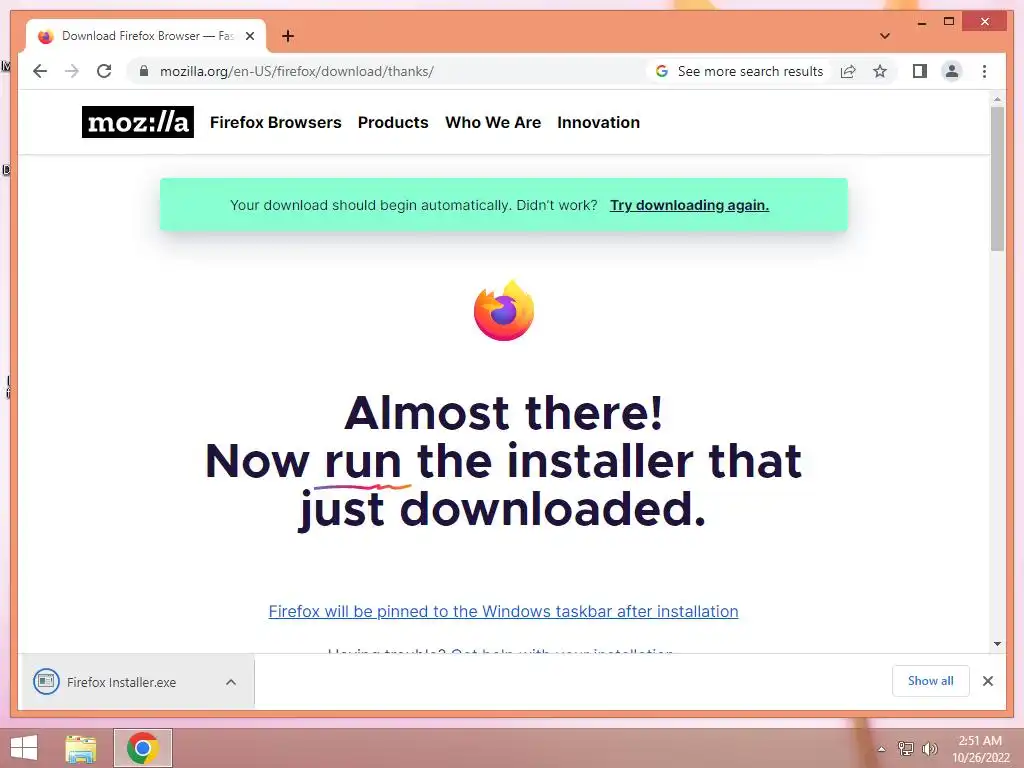
Task: Show hidden tray icons arrow
Action: pos(882,749)
